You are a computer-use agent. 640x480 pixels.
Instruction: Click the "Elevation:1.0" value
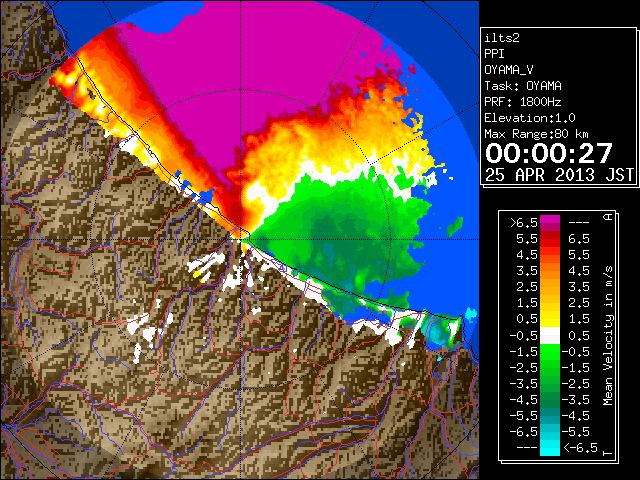coord(530,118)
